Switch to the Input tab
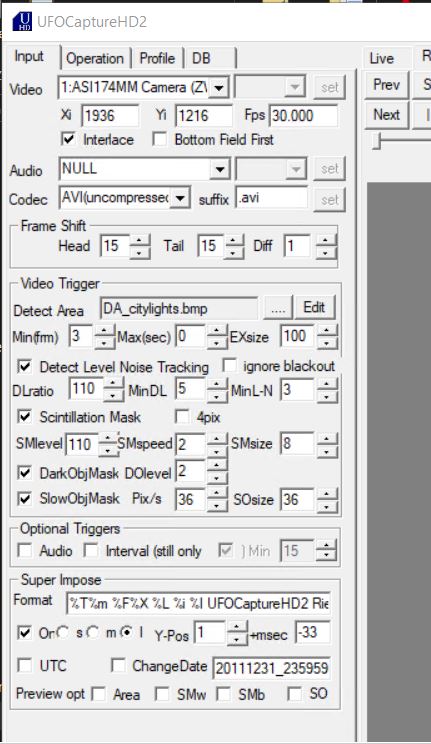The height and width of the screenshot is (744, 431). pos(29,56)
